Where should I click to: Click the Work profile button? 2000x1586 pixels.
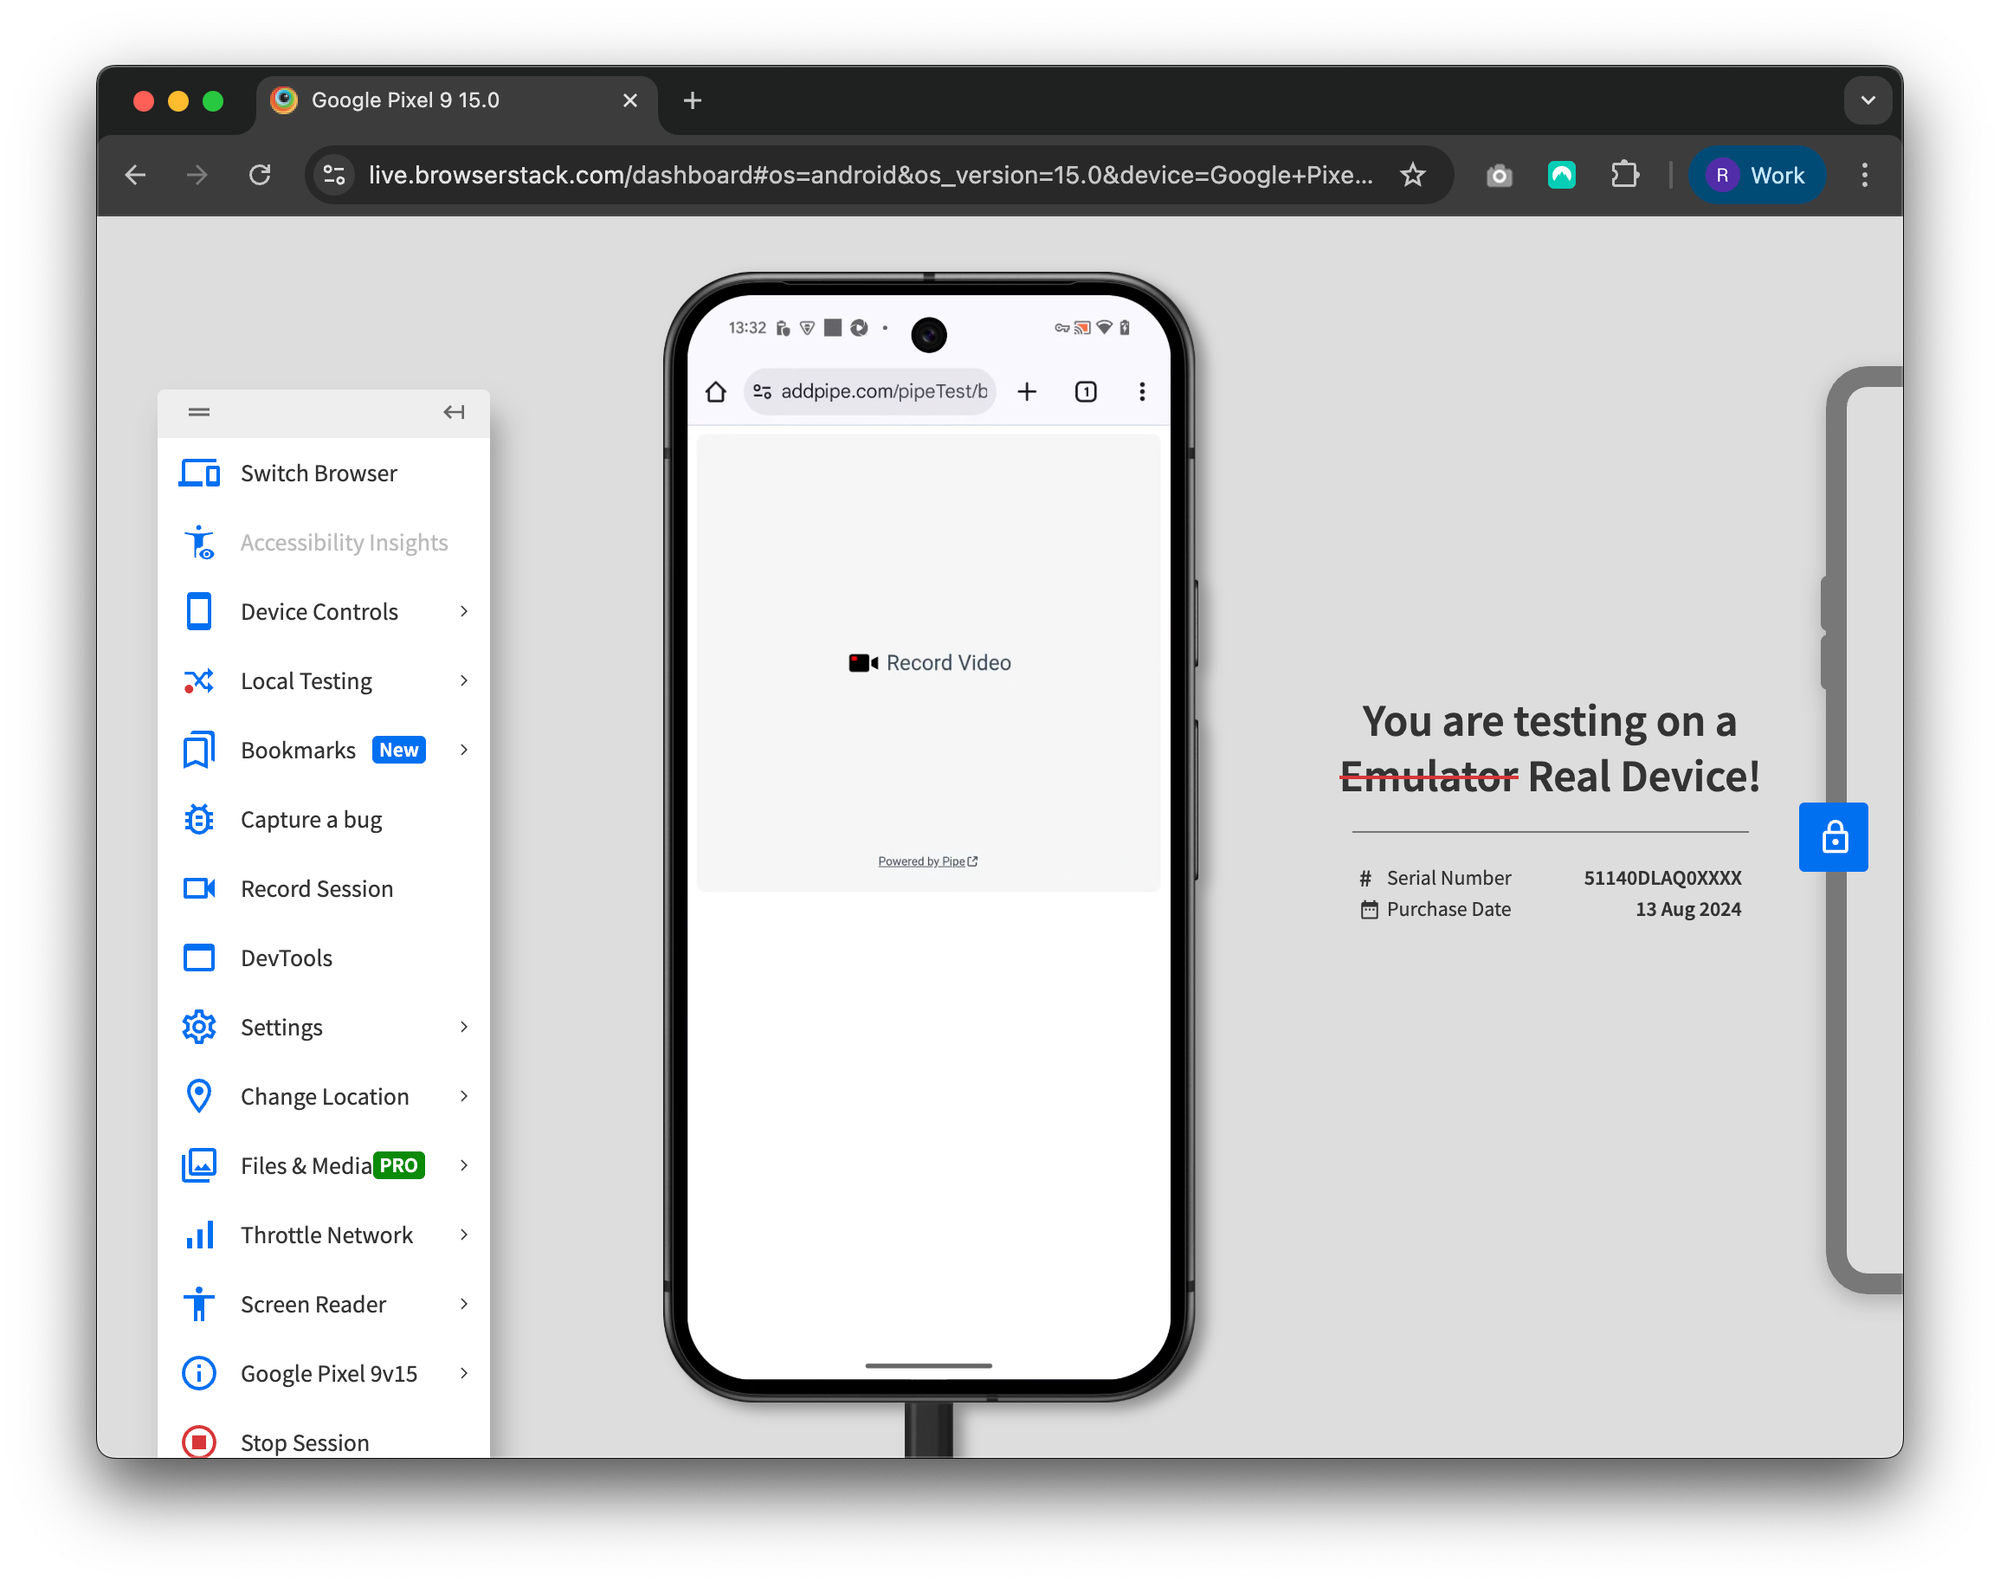pyautogui.click(x=1757, y=175)
